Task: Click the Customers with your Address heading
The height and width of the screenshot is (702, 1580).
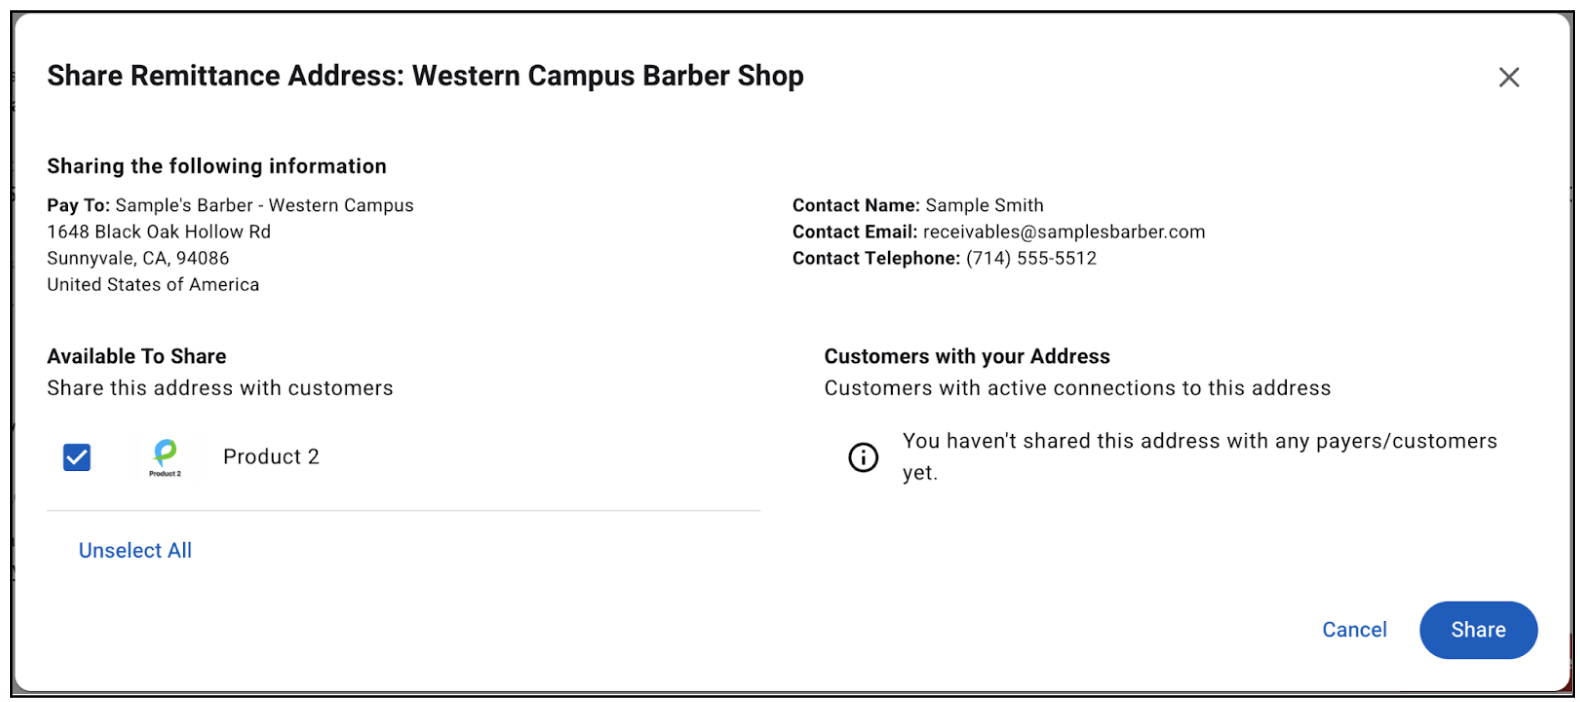Action: point(966,356)
